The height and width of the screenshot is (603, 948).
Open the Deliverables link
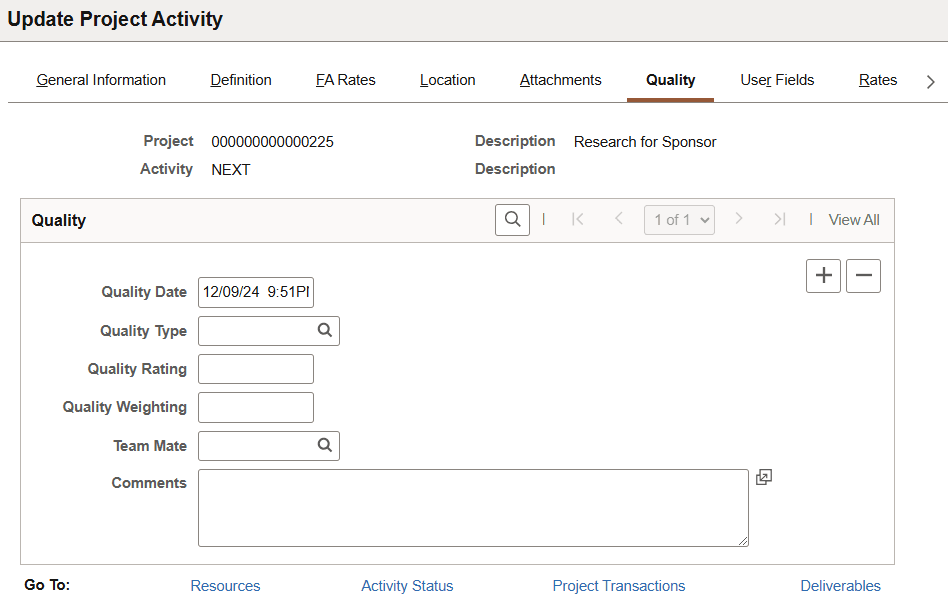click(x=840, y=586)
